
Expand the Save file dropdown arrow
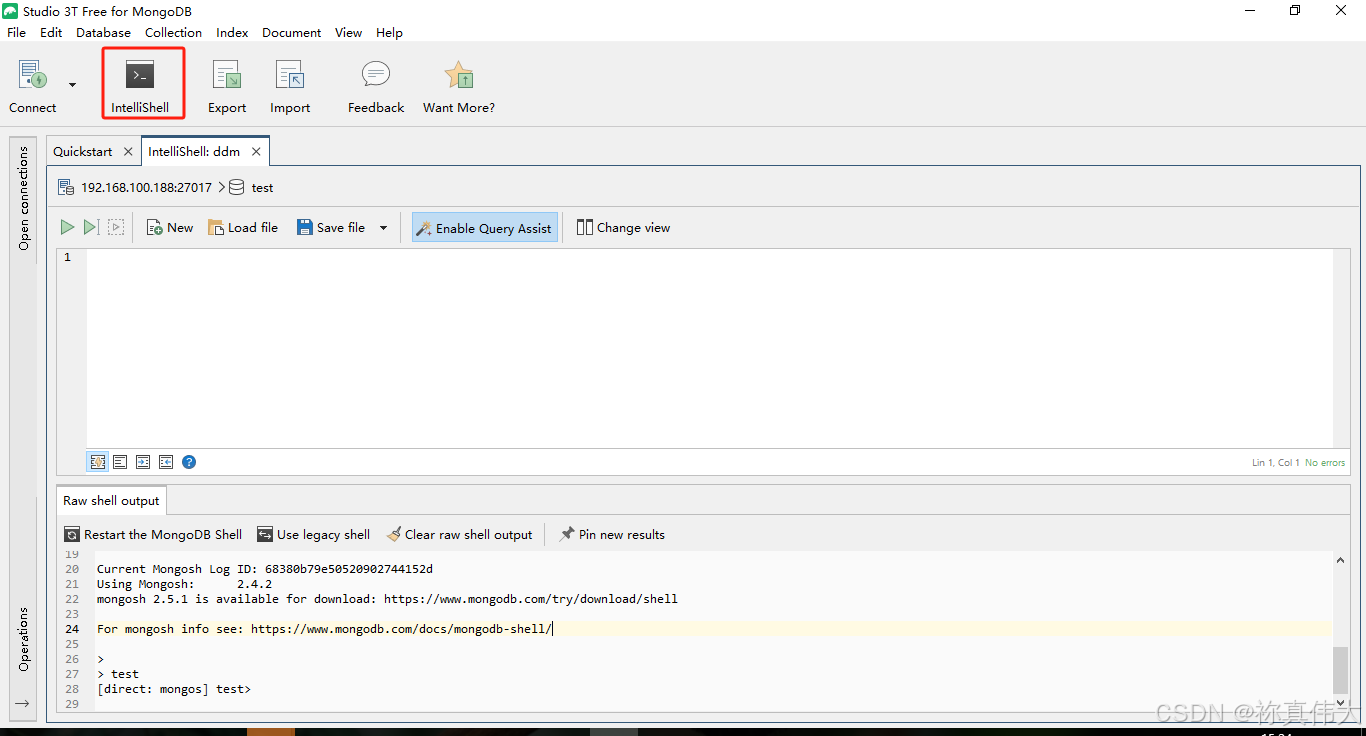[383, 228]
